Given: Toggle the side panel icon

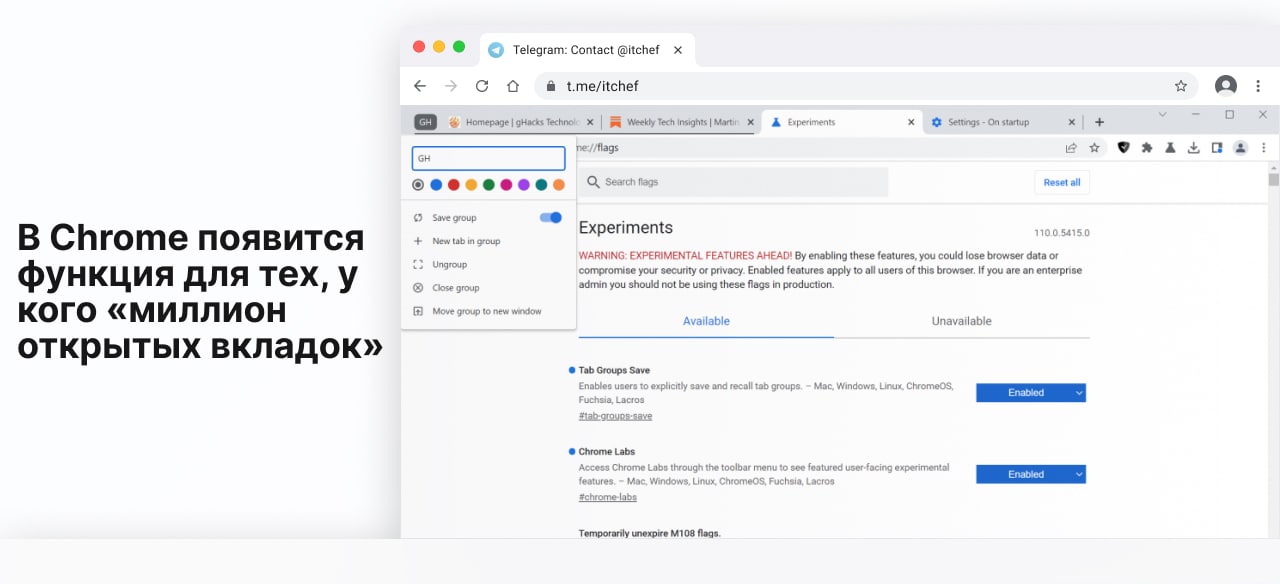Looking at the screenshot, I should coord(1217,148).
